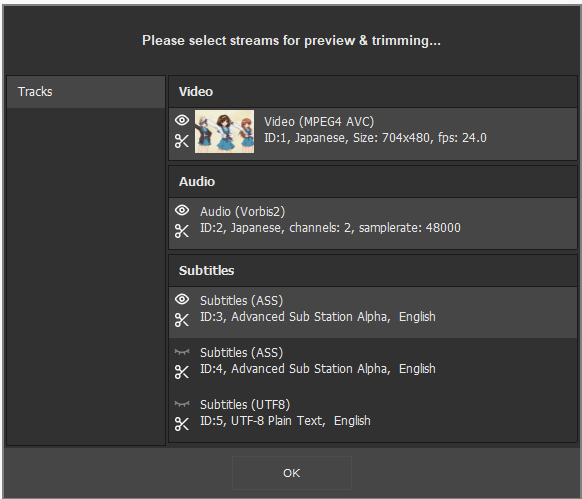
Task: Confirm selection with the OK button
Action: 292,473
